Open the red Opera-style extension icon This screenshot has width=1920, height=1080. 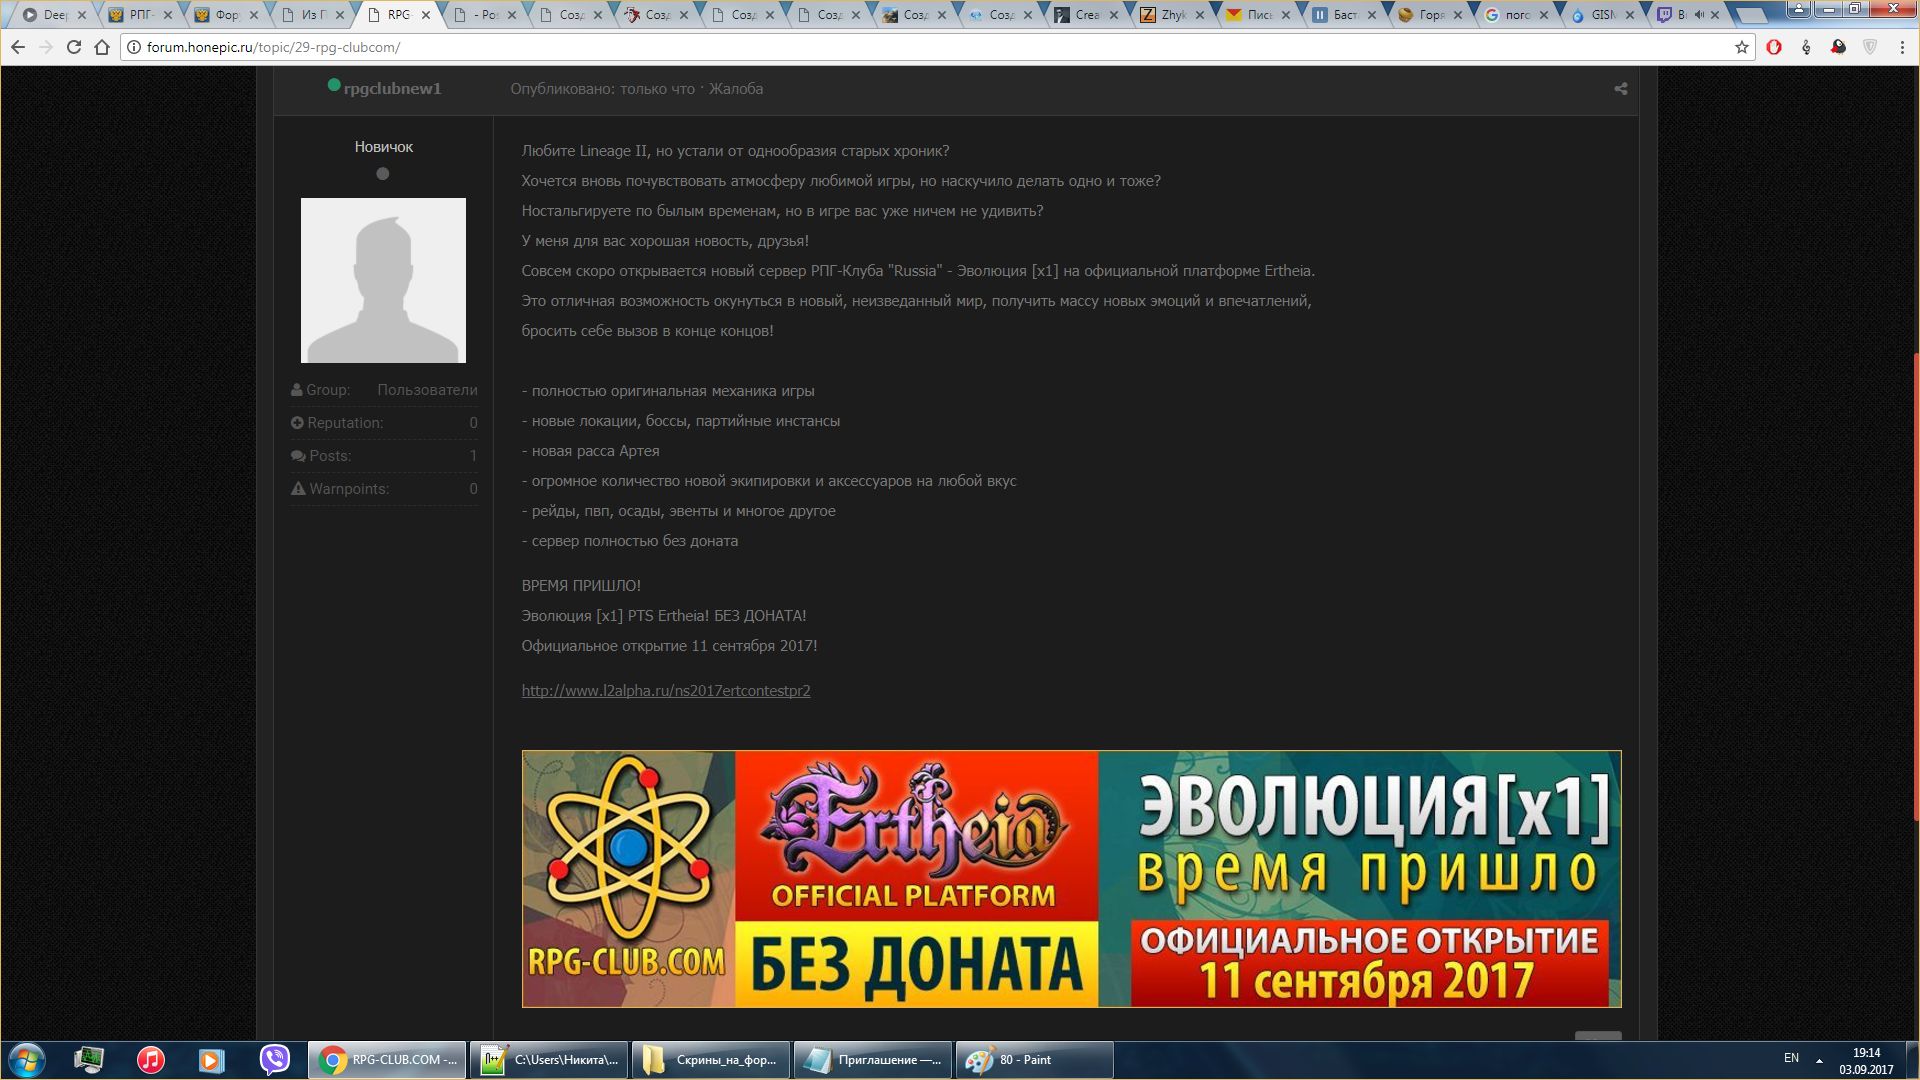pos(1774,47)
